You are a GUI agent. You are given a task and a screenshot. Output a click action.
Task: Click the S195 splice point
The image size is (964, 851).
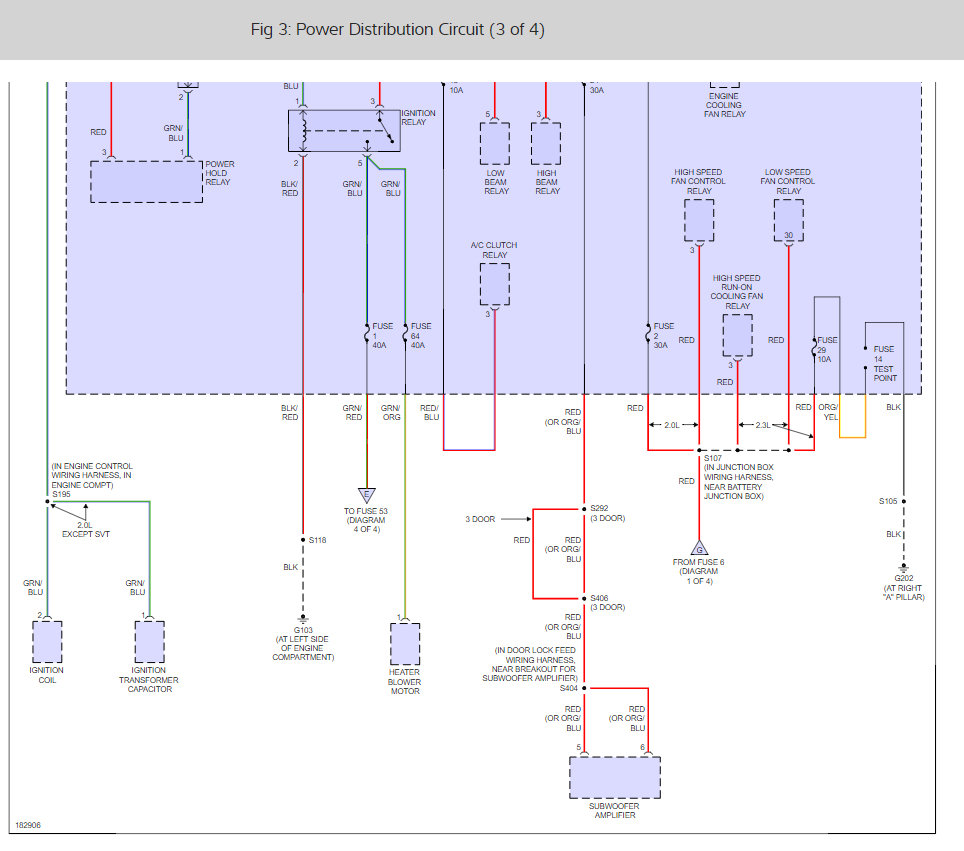tap(47, 502)
